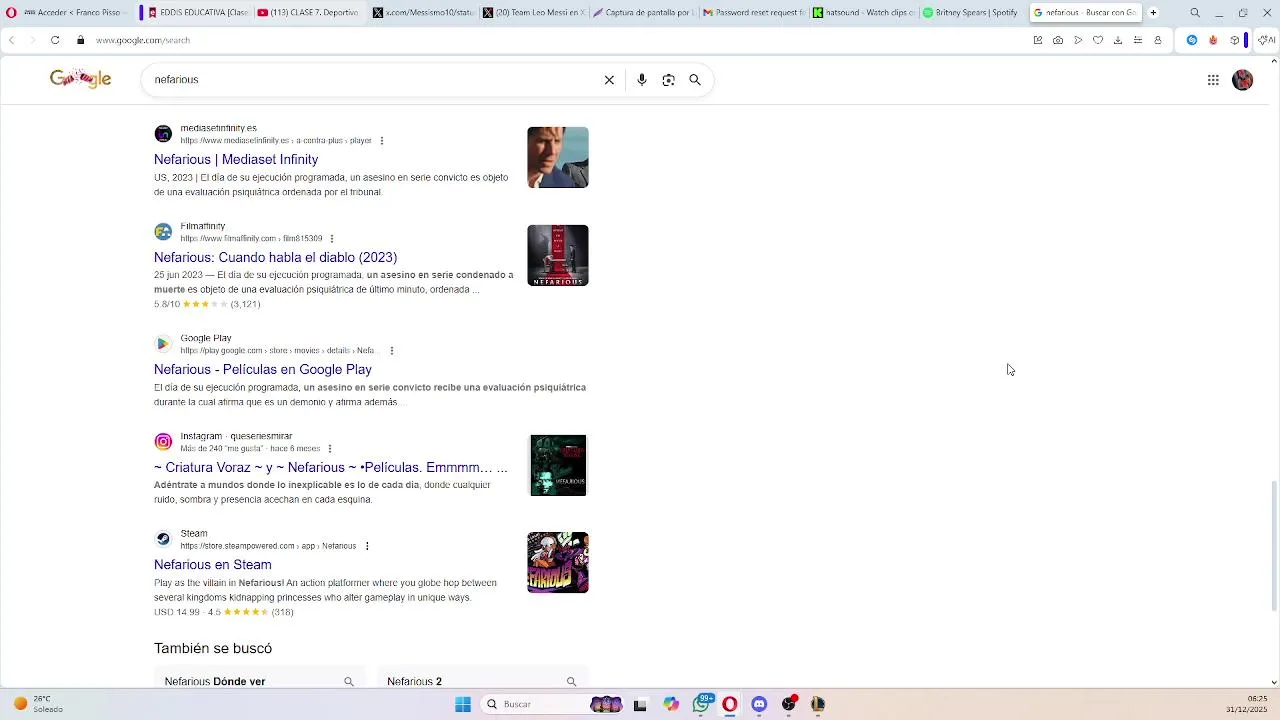This screenshot has height=720, width=1280.
Task: Open Discord from the taskbar
Action: coord(759,704)
